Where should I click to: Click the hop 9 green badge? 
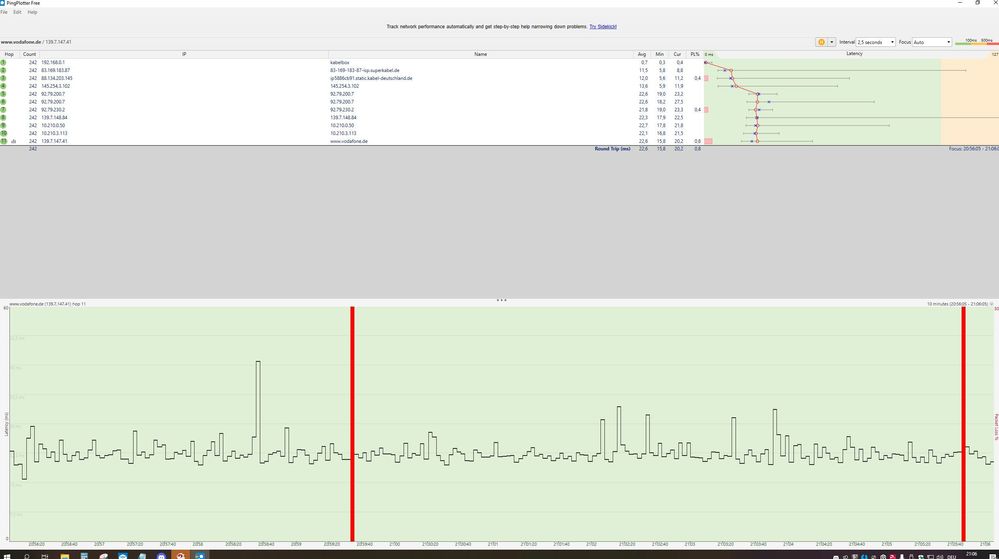[3, 126]
